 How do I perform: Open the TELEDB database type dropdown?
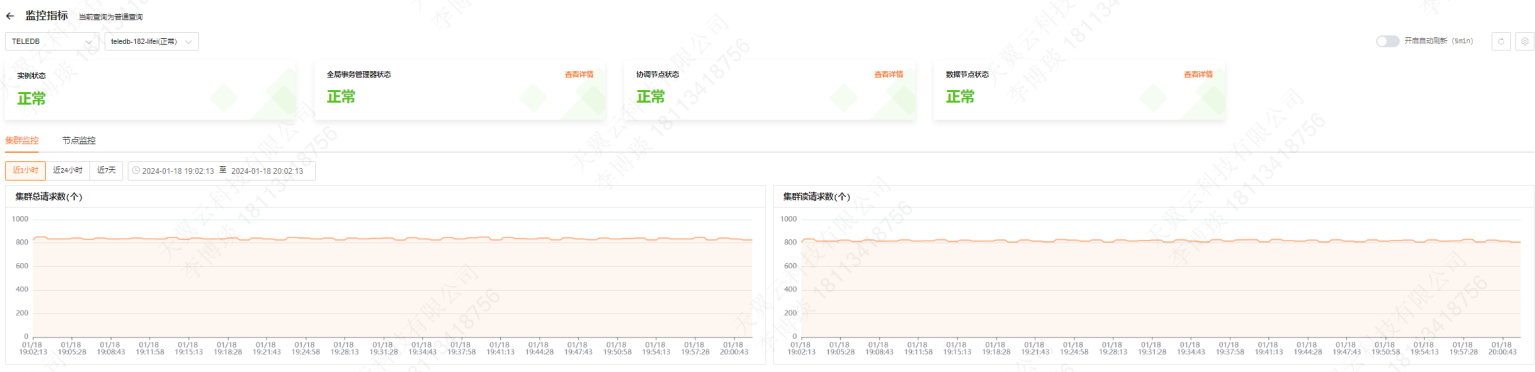[52, 41]
